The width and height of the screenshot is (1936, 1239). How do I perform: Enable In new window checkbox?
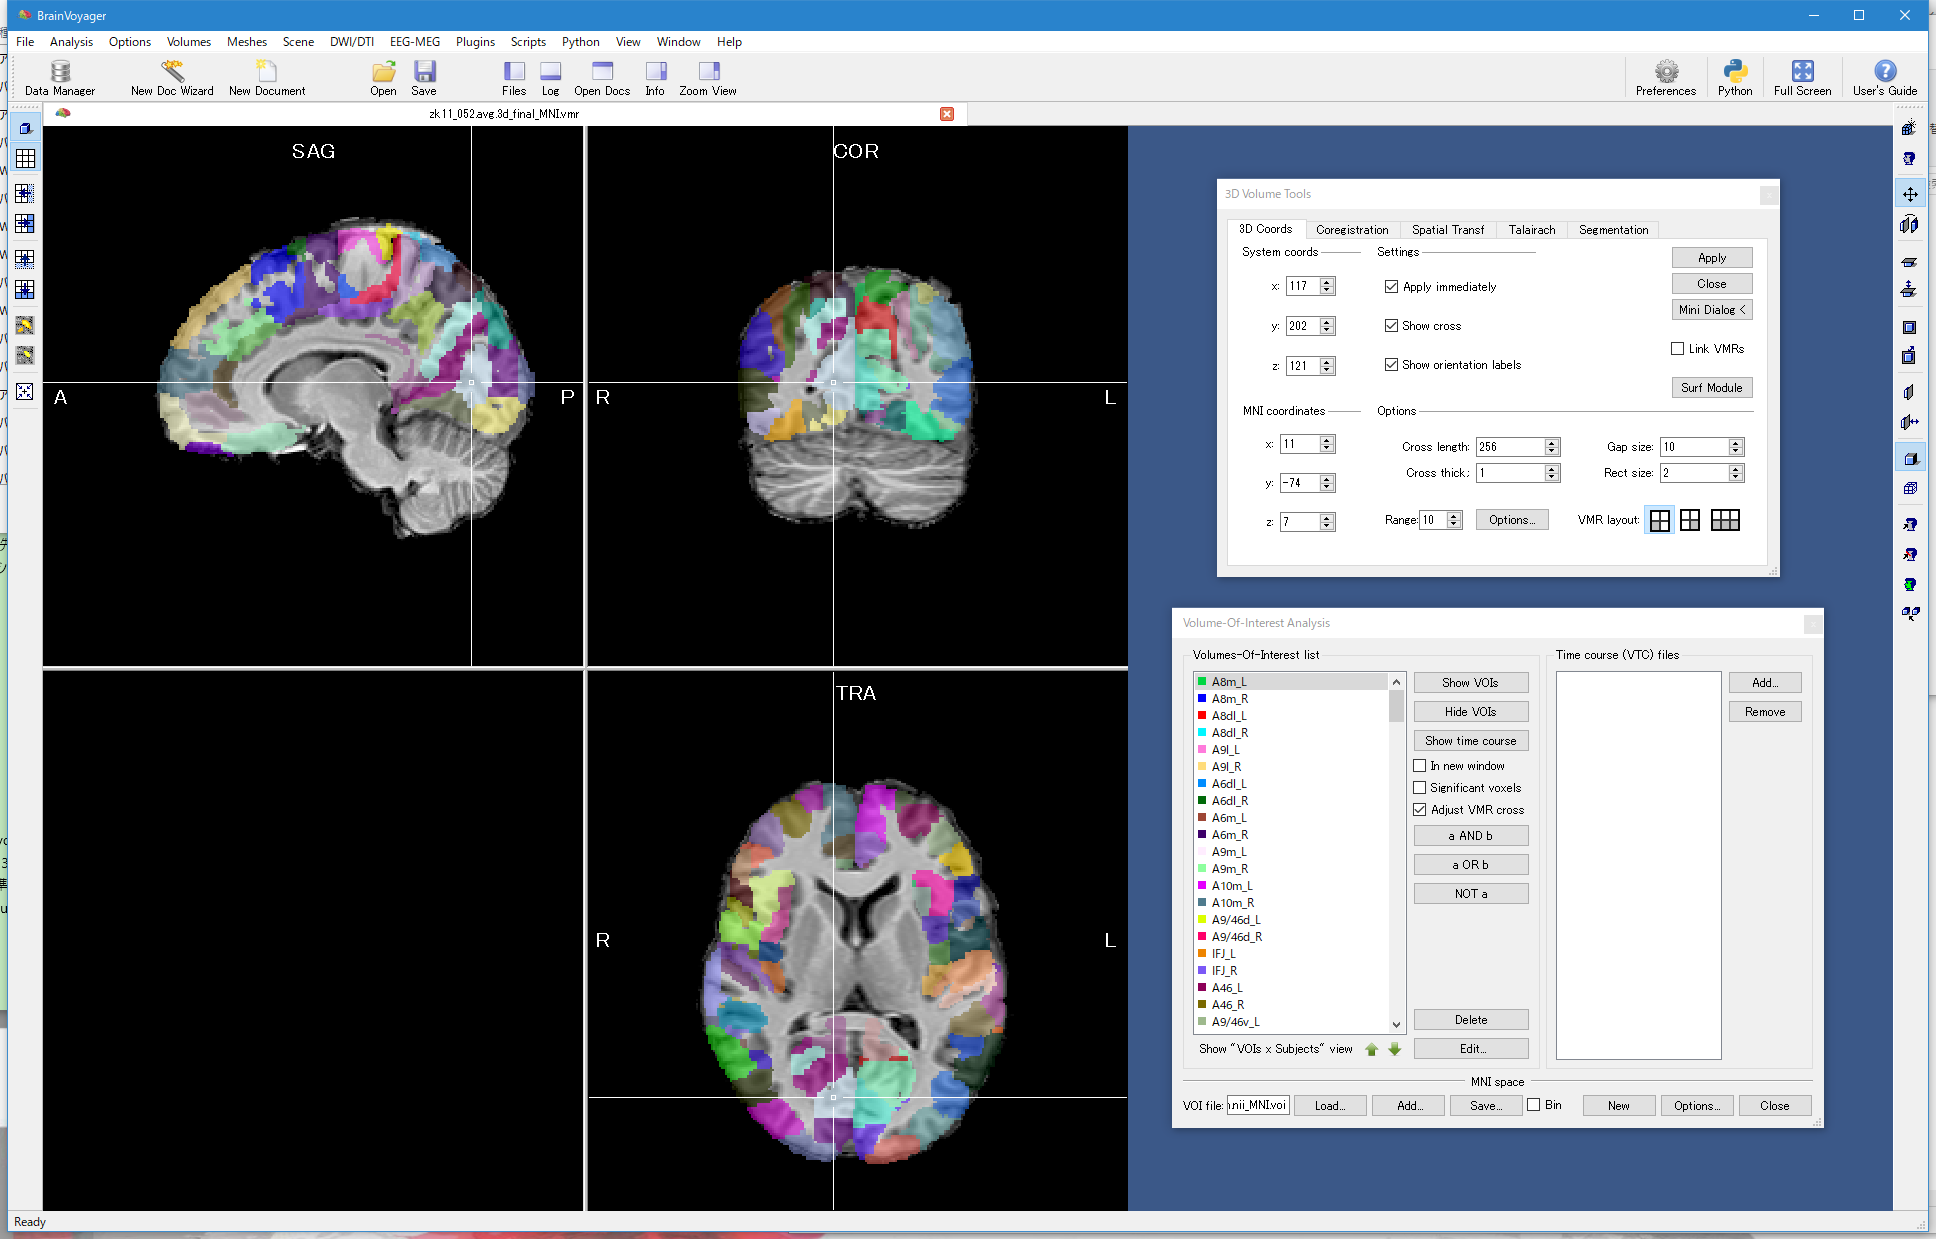tap(1419, 766)
